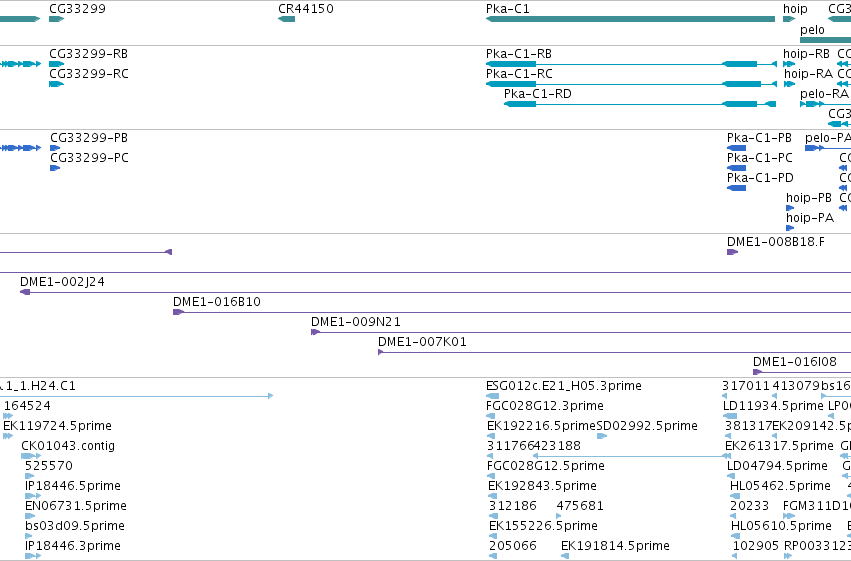851x561 pixels.
Task: Select BAC clone DME1-016B10
Action: pos(512,313)
